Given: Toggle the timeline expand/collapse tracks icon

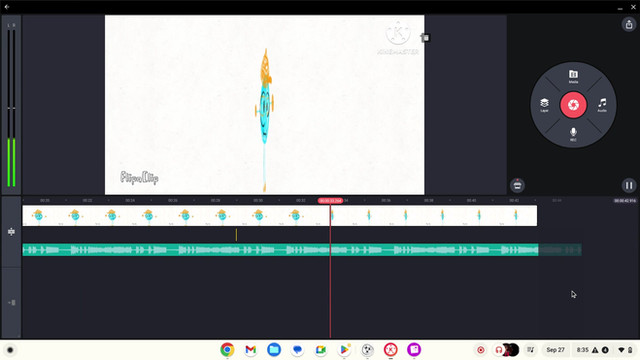Looking at the screenshot, I should click(11, 231).
